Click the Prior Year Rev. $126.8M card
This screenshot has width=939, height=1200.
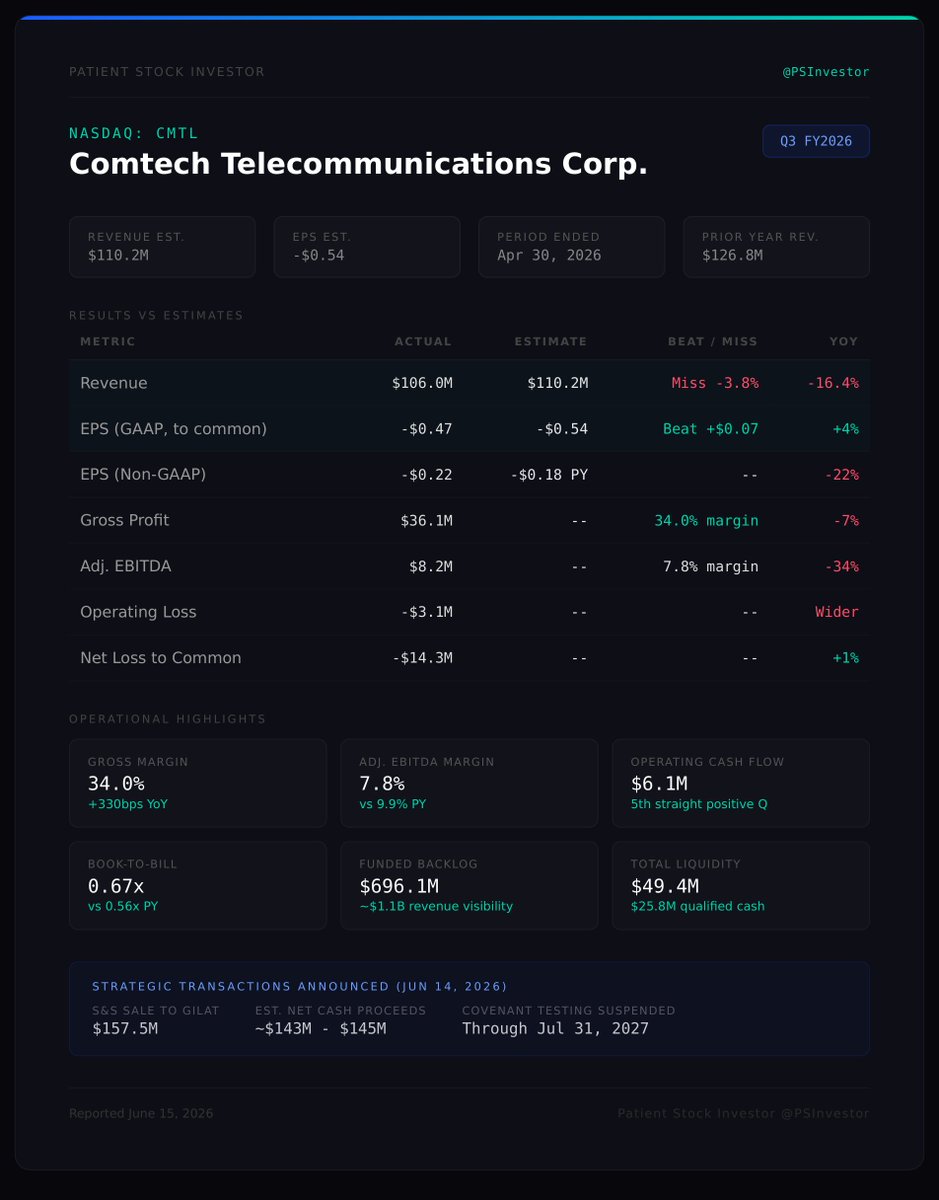(x=777, y=247)
